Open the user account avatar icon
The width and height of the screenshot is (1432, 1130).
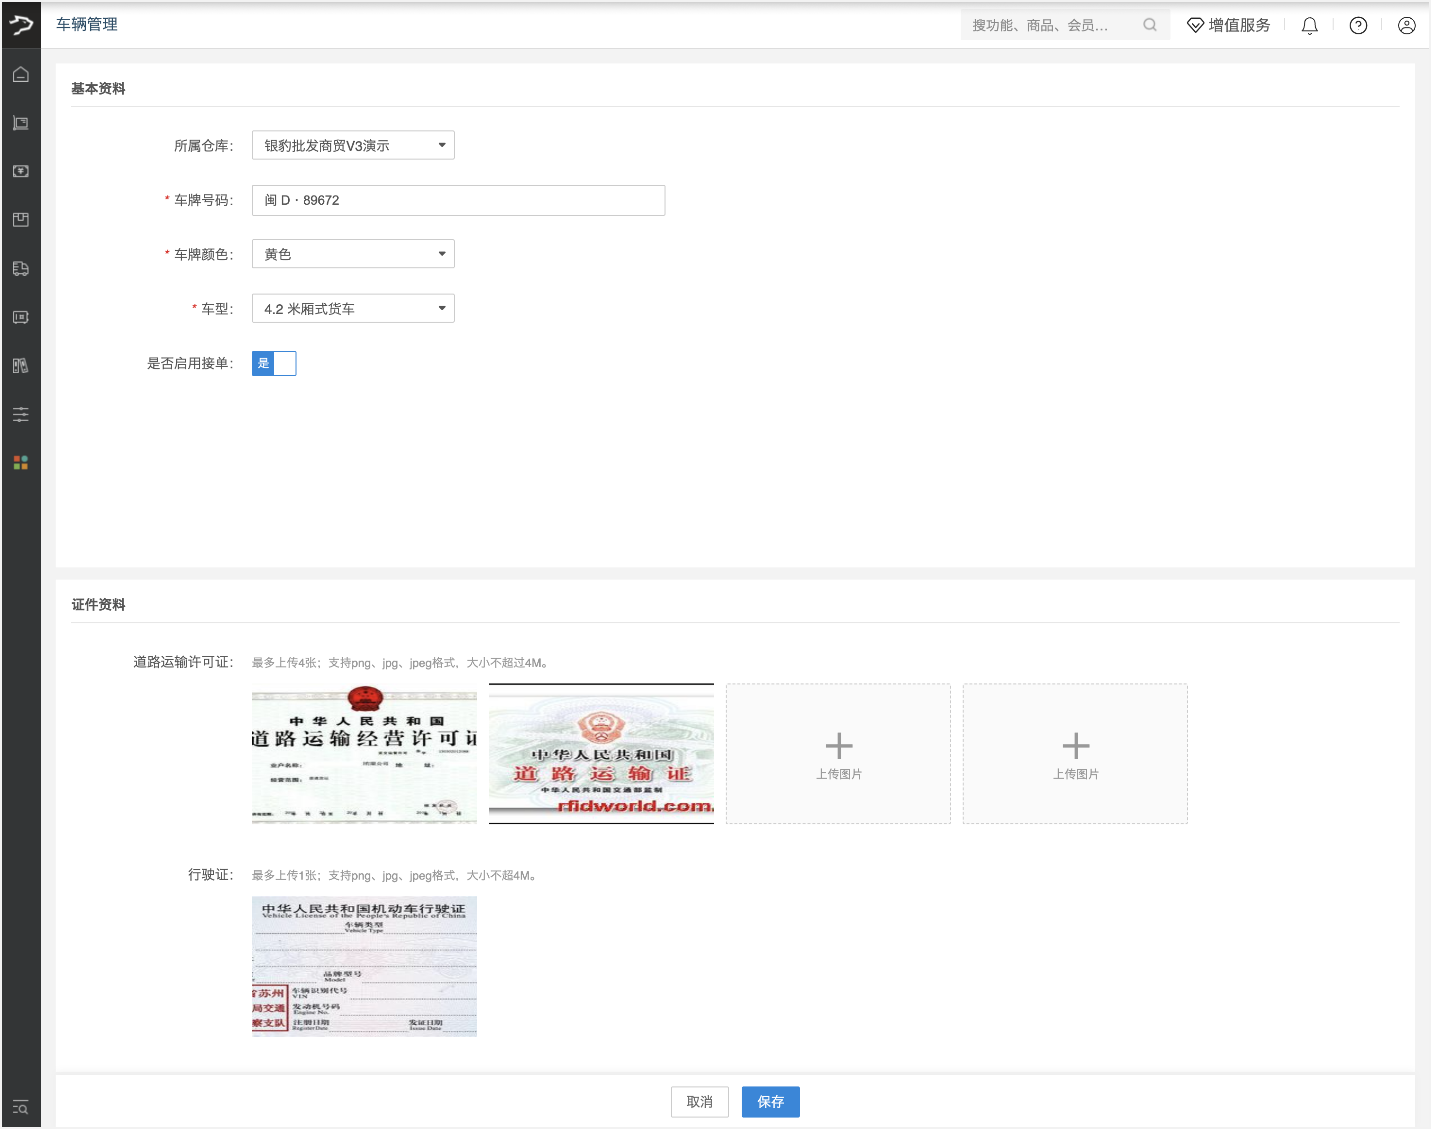coord(1408,25)
